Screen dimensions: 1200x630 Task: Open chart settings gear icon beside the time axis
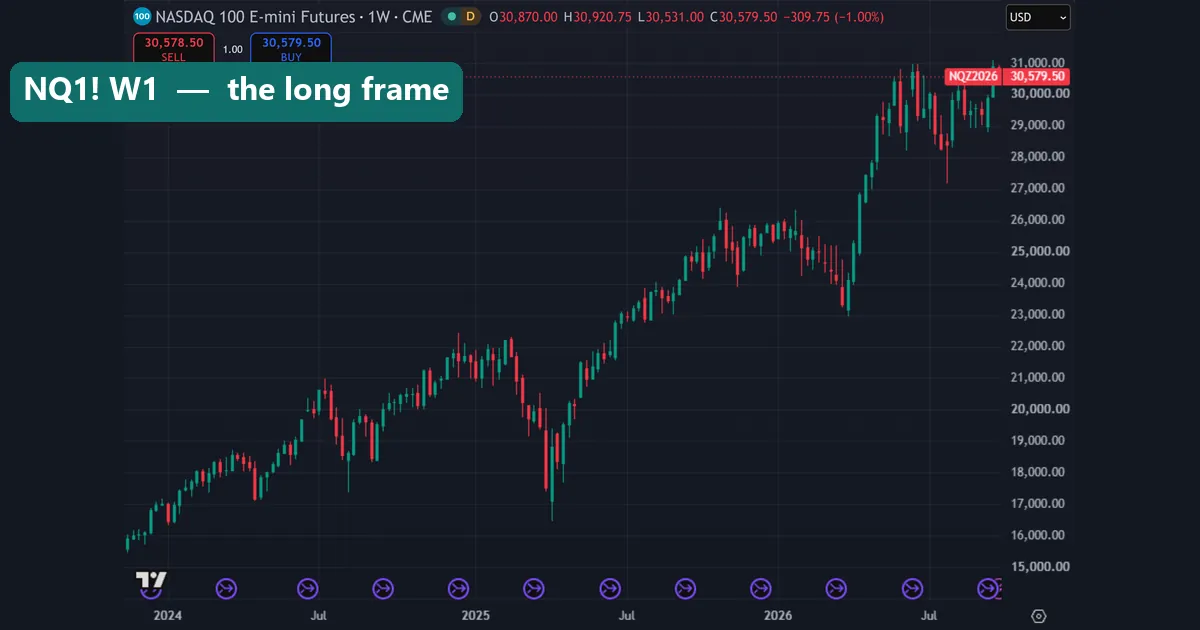tap(1039, 616)
